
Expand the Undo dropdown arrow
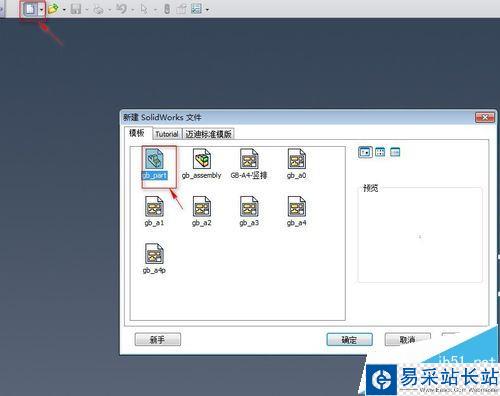[132, 10]
